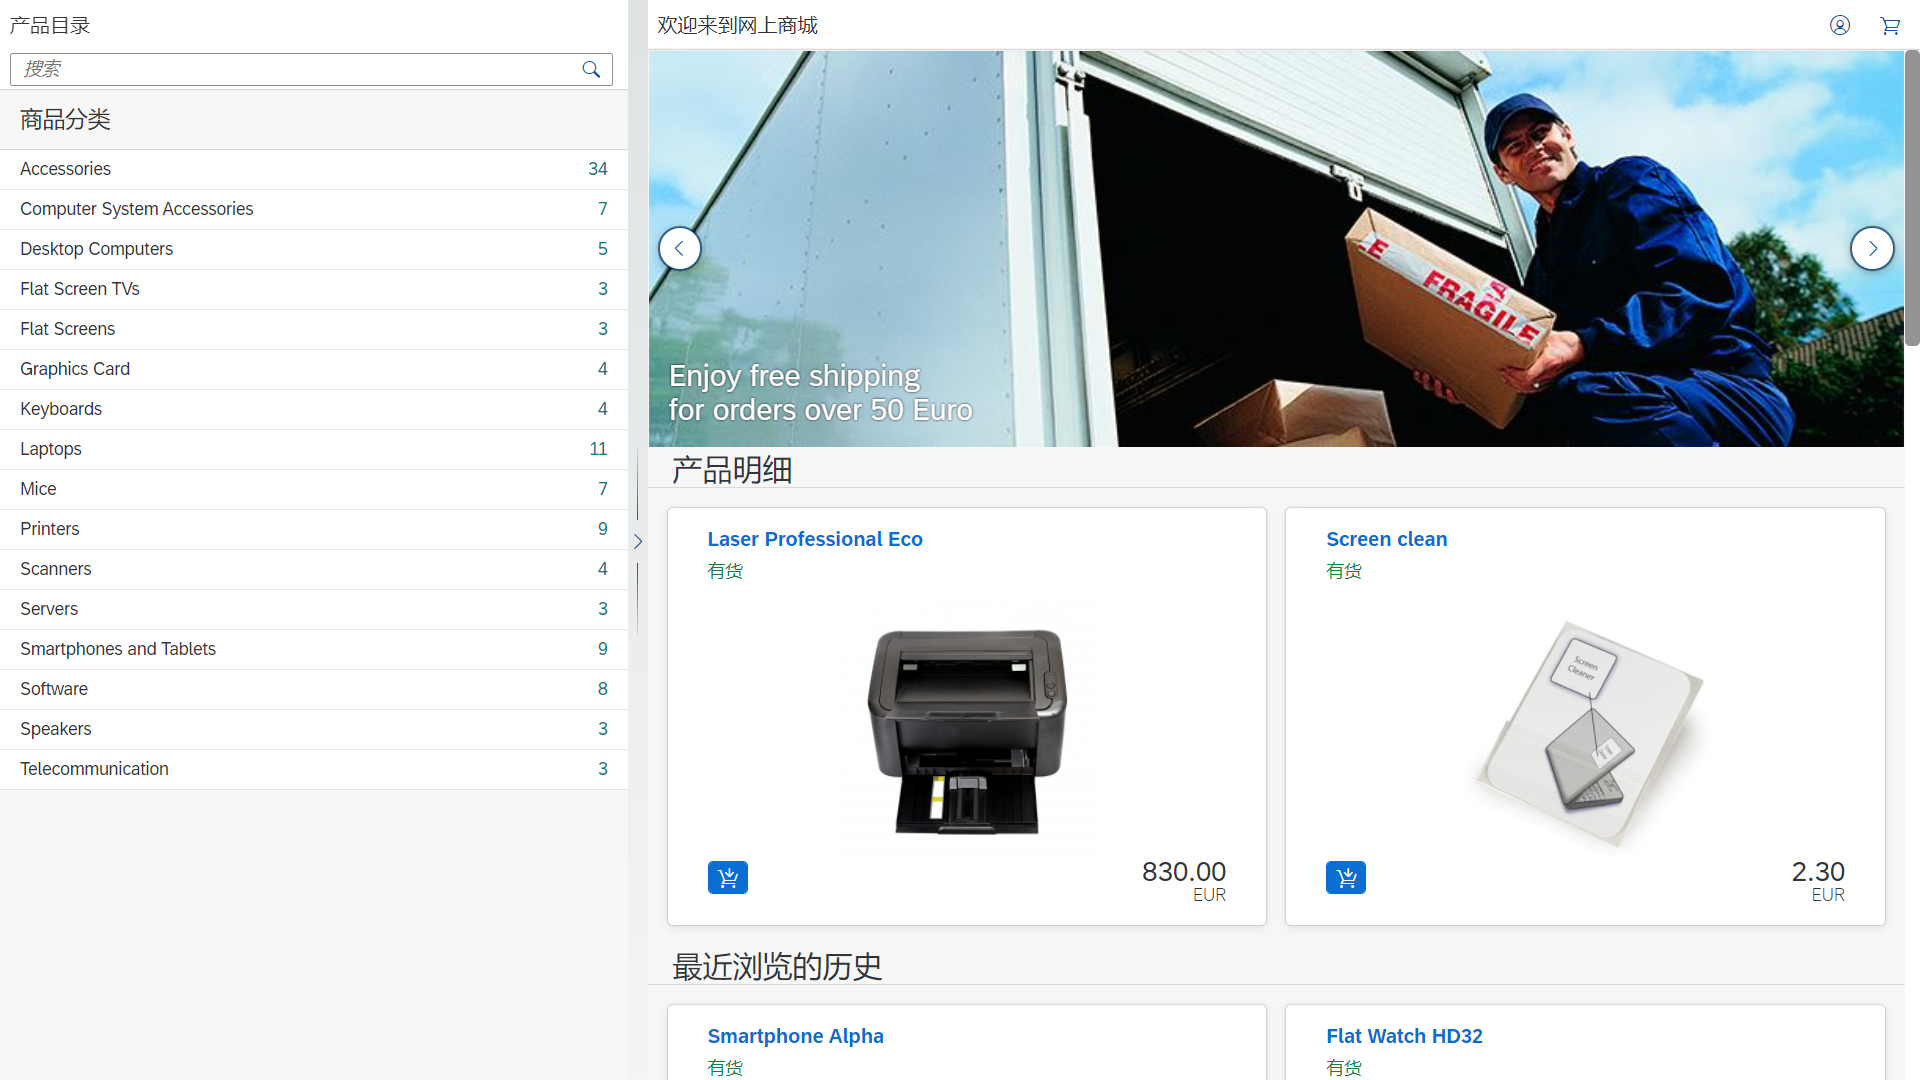The height and width of the screenshot is (1080, 1920).
Task: Click the Laser printer product image
Action: click(x=966, y=730)
